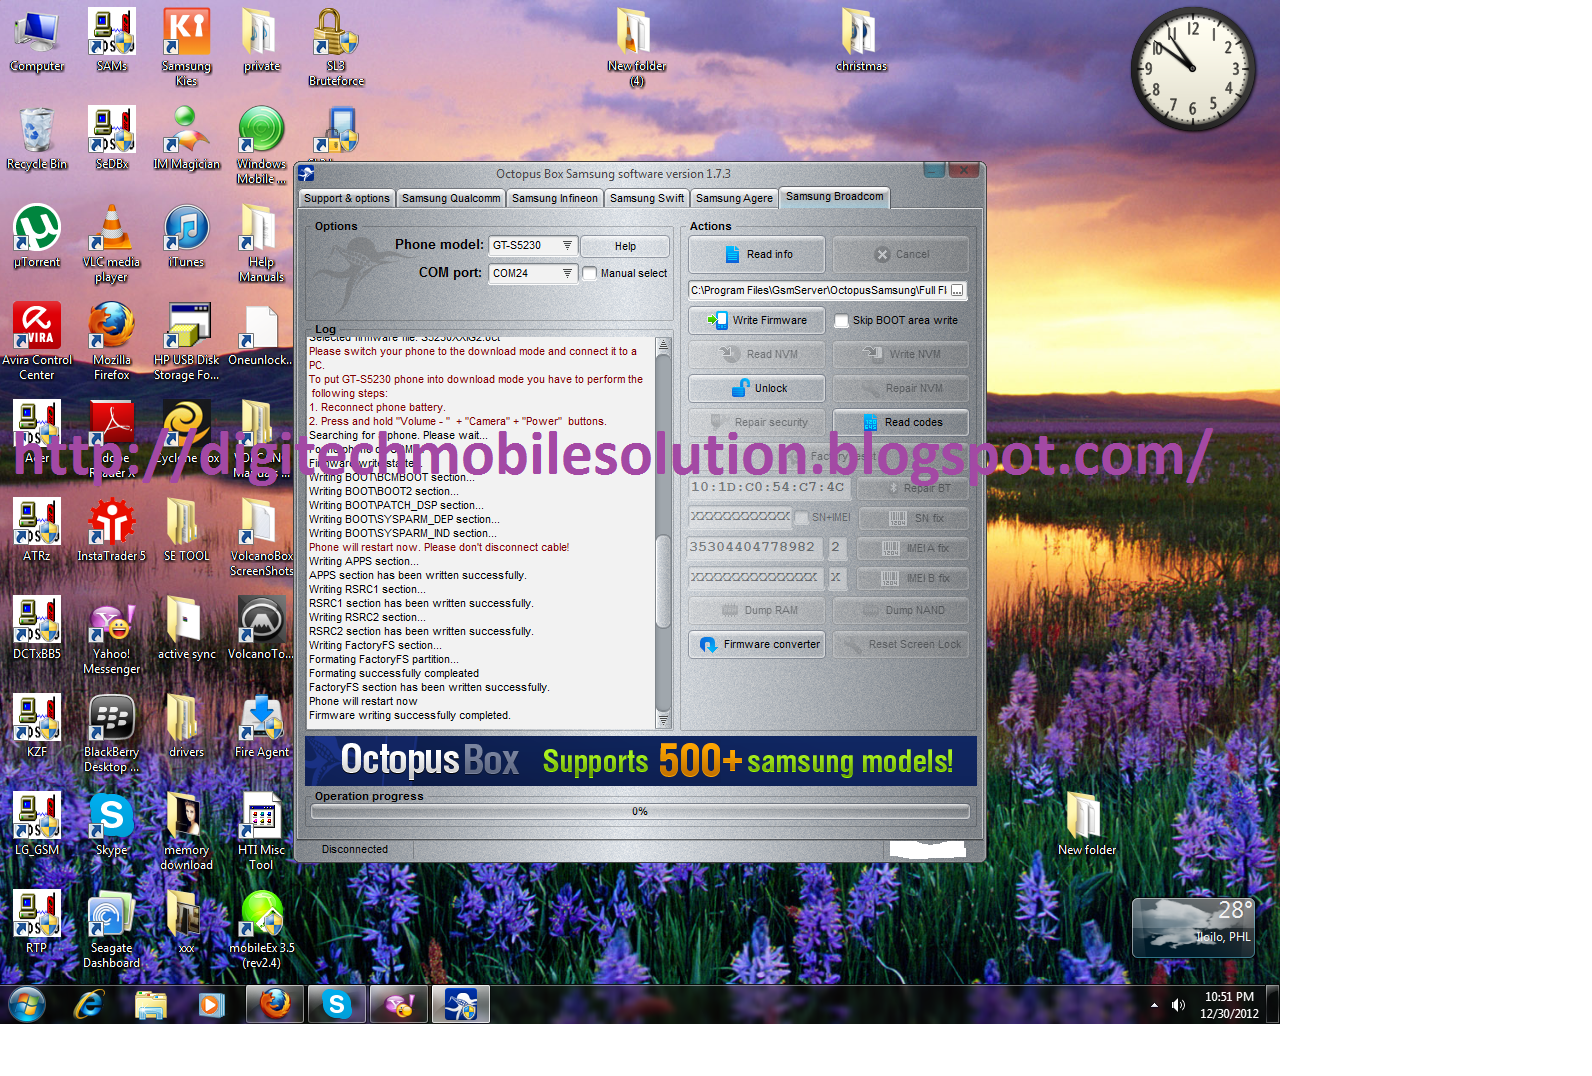Image resolution: width=1592 pixels, height=1076 pixels.
Task: Click the log scrollbar down arrow
Action: click(663, 720)
